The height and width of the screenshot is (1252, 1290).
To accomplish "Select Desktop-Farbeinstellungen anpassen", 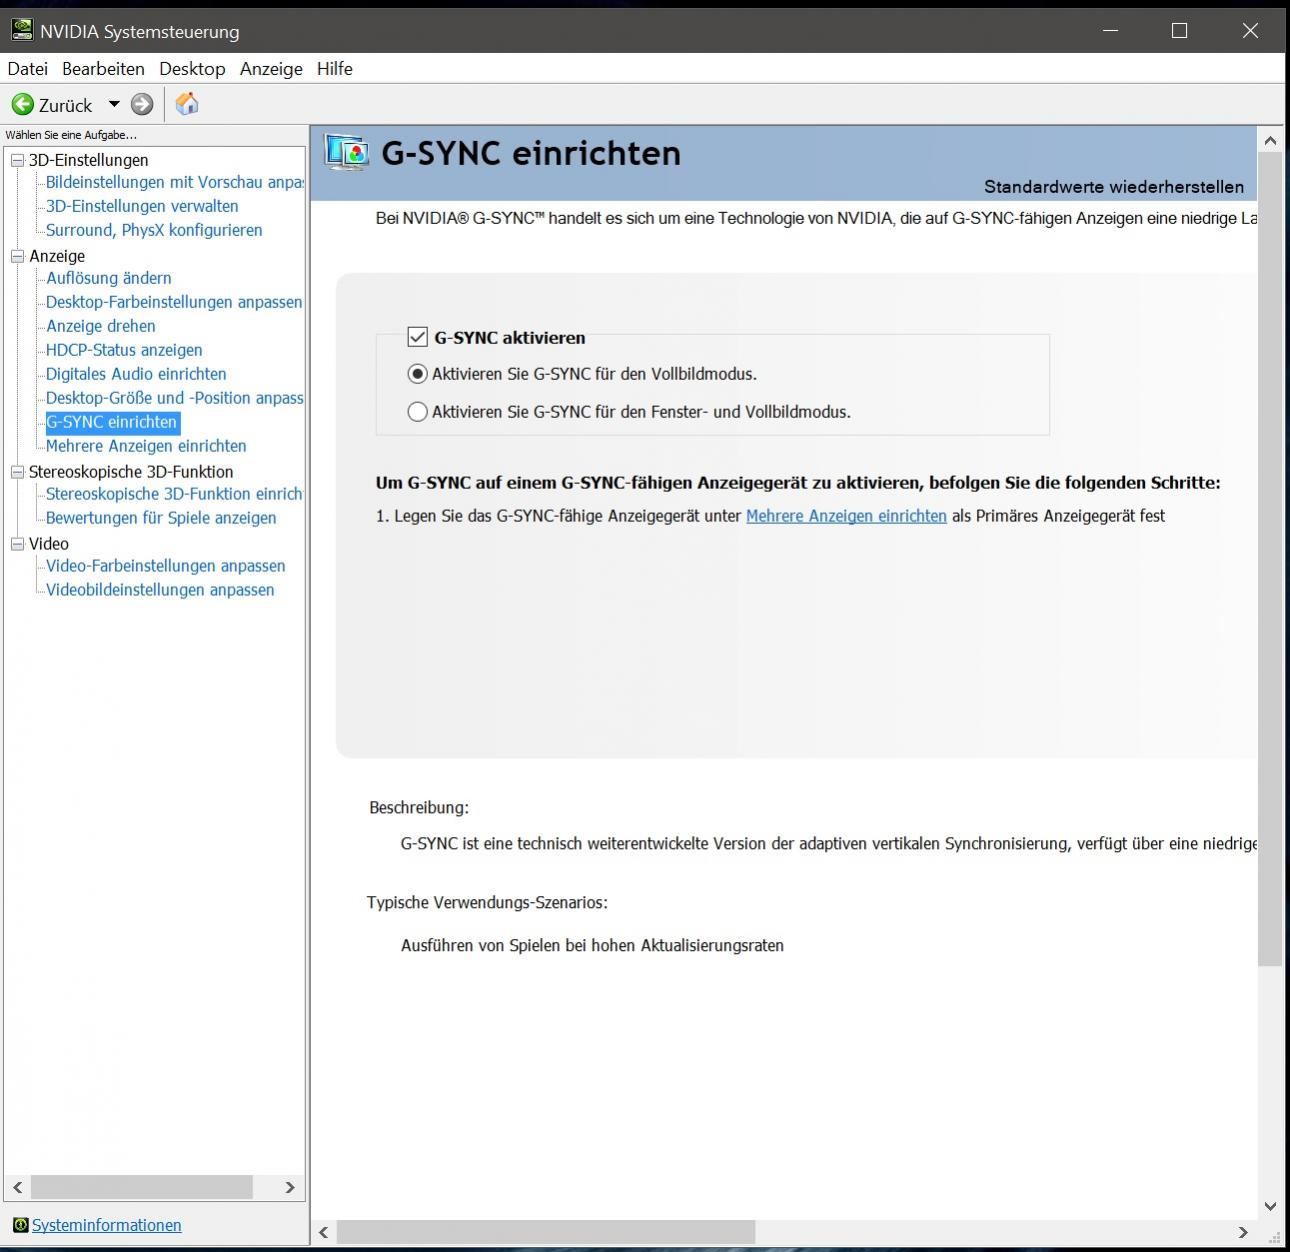I will click(174, 302).
